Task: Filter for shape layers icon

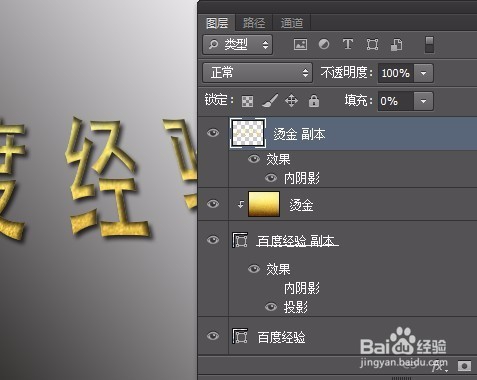Action: pos(372,44)
